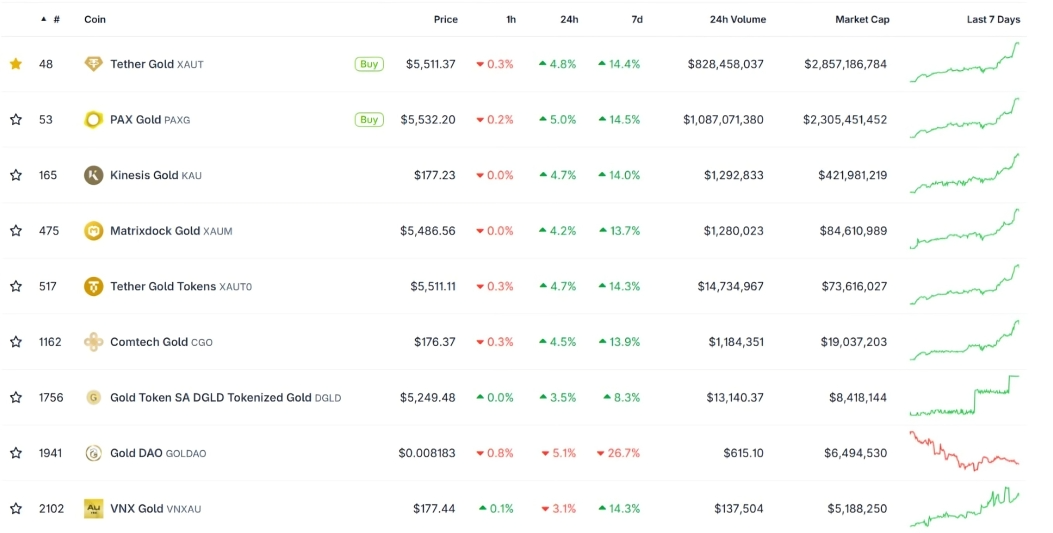View DGLD stepped 7-day sparkline

click(965, 396)
